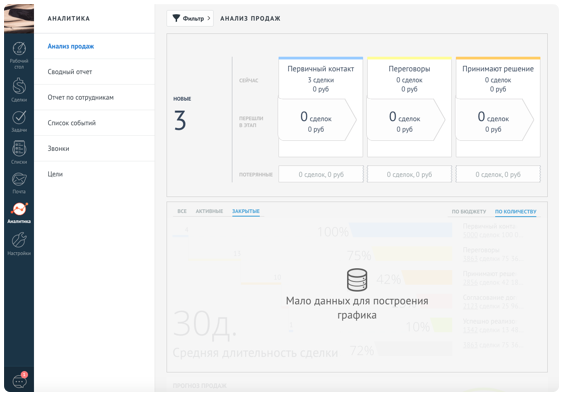
Task: Click the account avatar thumbnail
Action: pos(19,18)
